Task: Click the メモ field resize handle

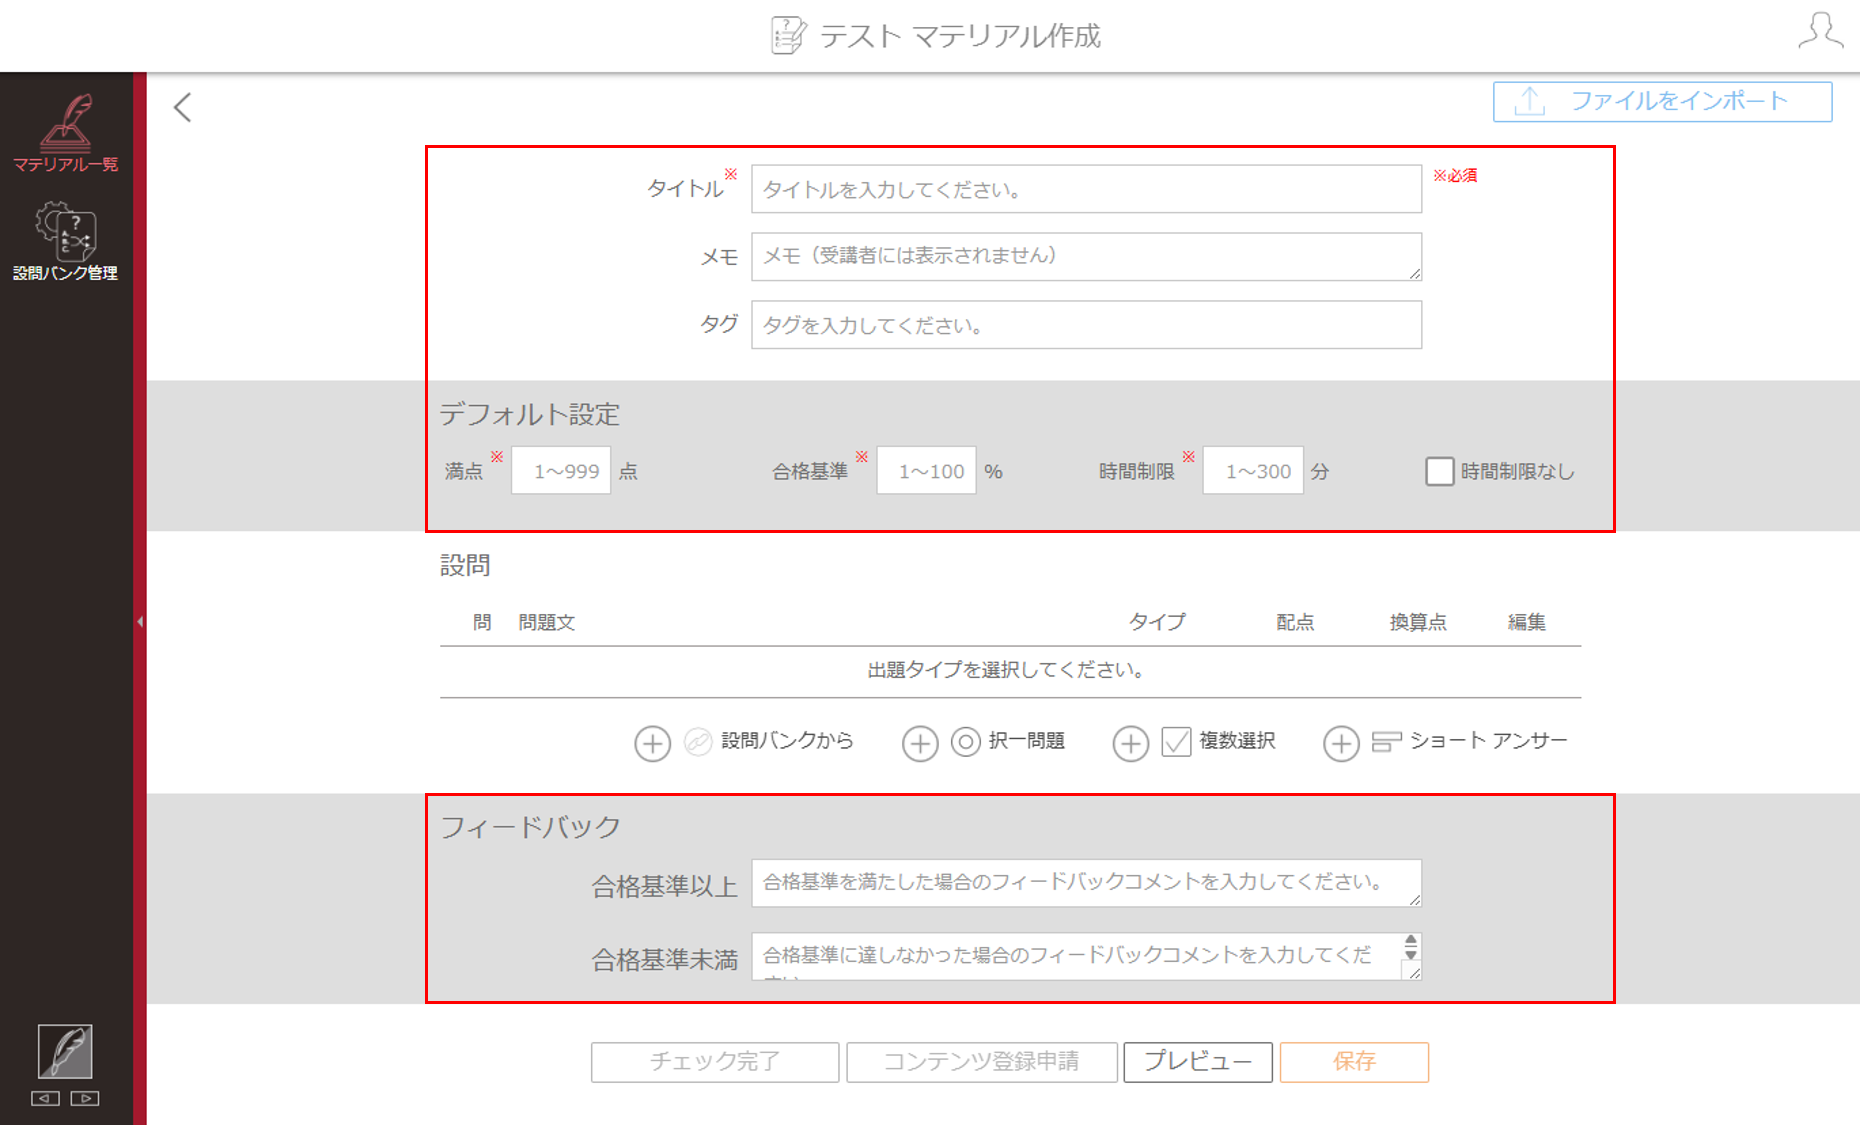Action: 1414,273
